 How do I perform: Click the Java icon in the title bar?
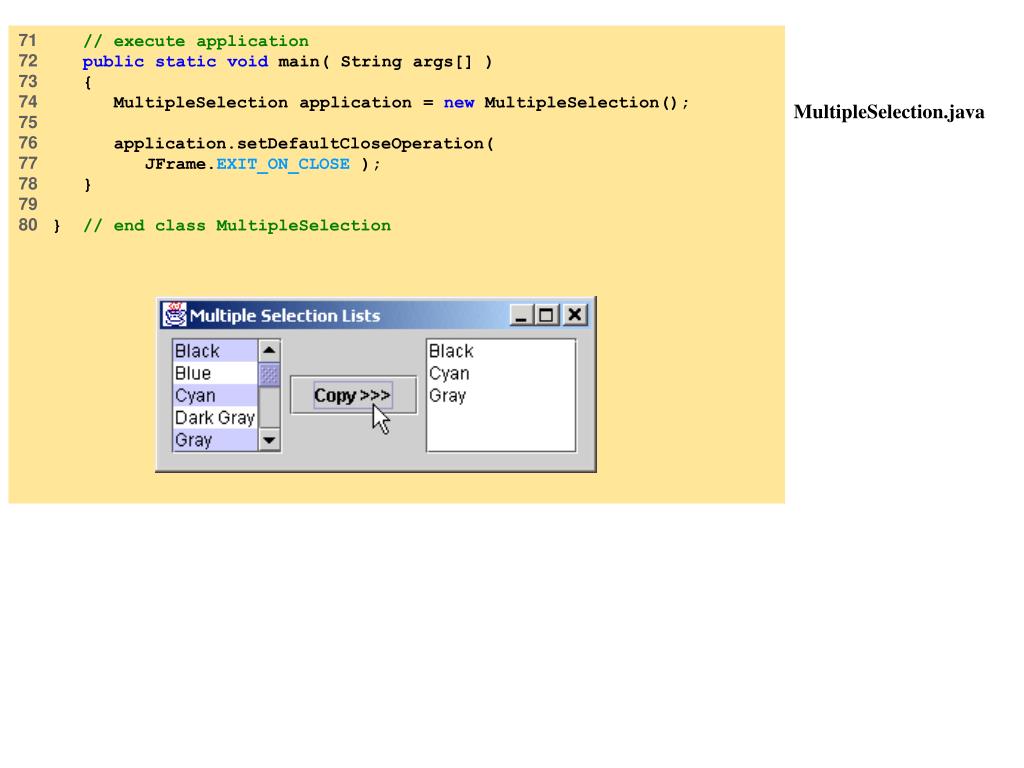pyautogui.click(x=175, y=315)
